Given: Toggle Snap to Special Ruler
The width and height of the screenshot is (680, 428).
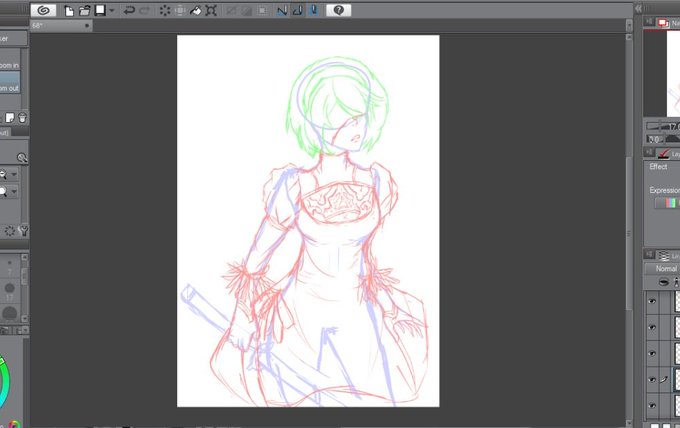Looking at the screenshot, I should click(x=298, y=10).
